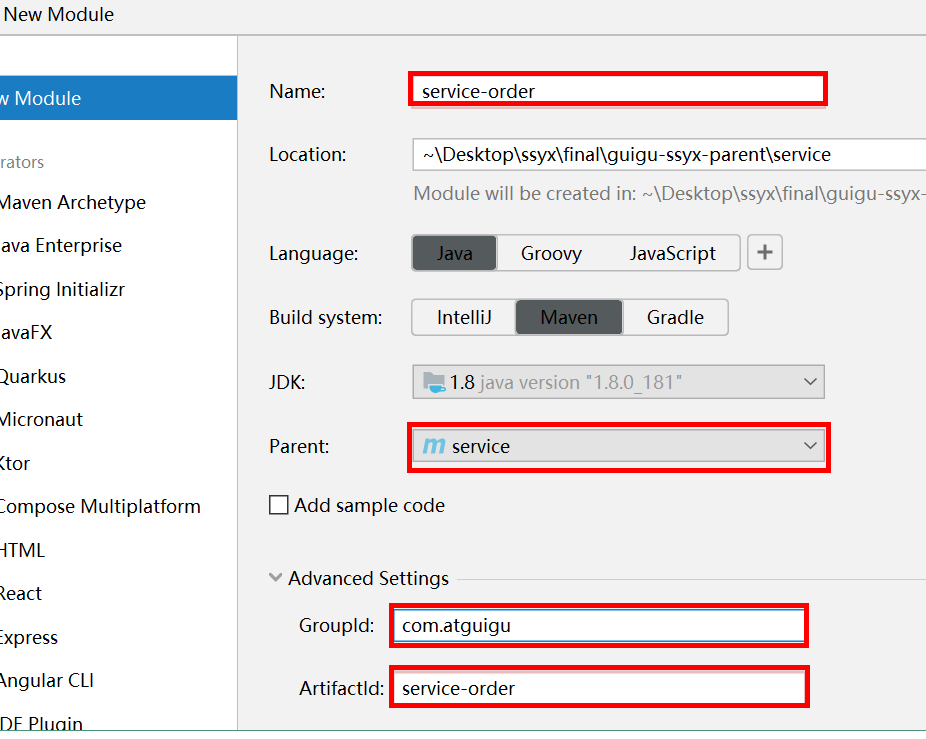Edit the Location path field
The width and height of the screenshot is (926, 739).
668,154
